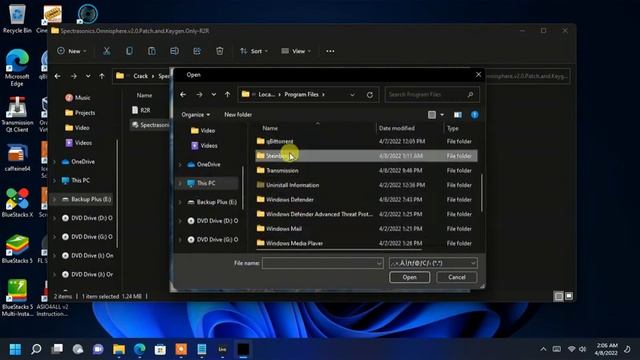Open the View menu in File Explorer
Image resolution: width=640 pixels, height=360 pixels.
coord(296,51)
